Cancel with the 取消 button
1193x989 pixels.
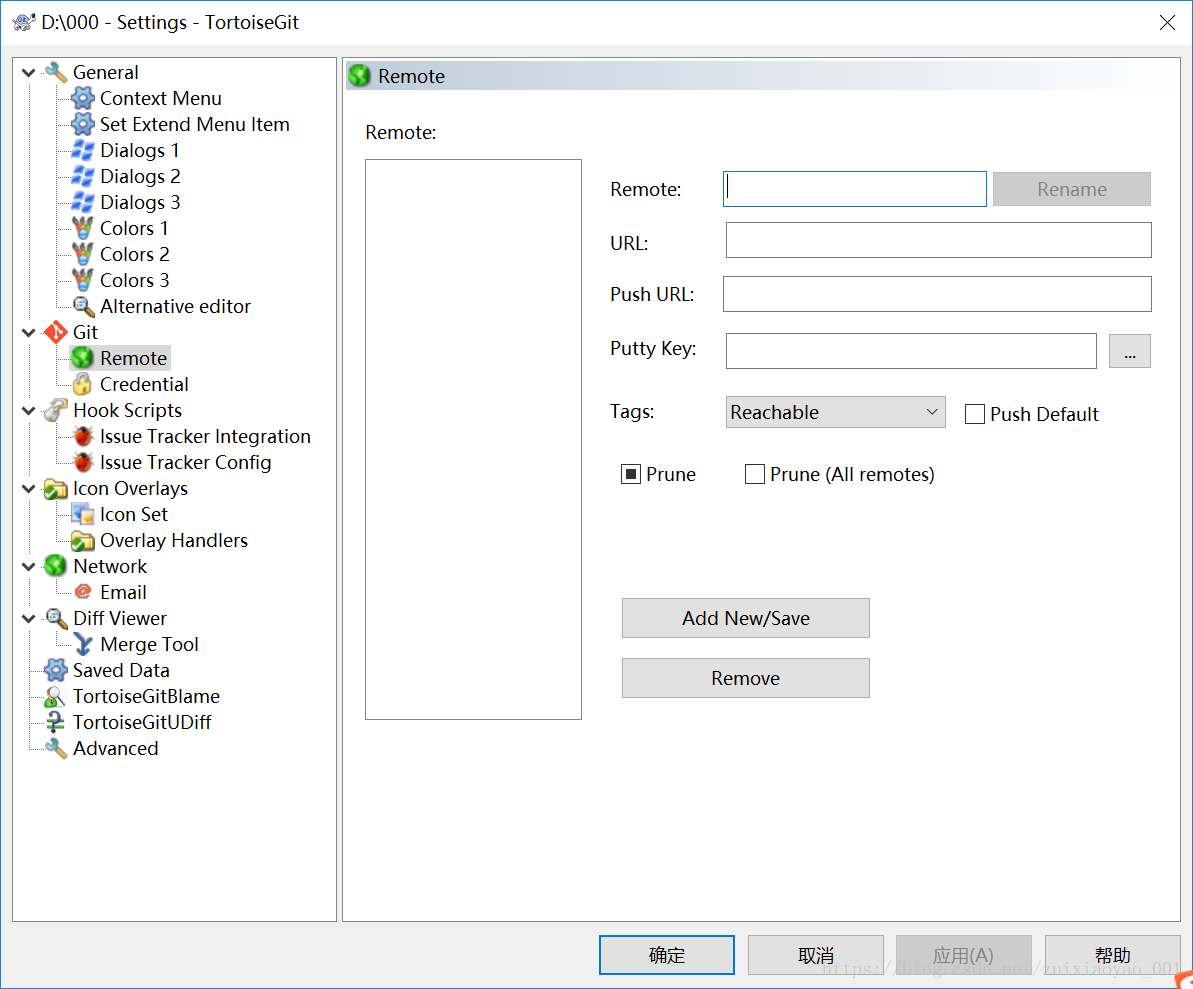pos(816,955)
